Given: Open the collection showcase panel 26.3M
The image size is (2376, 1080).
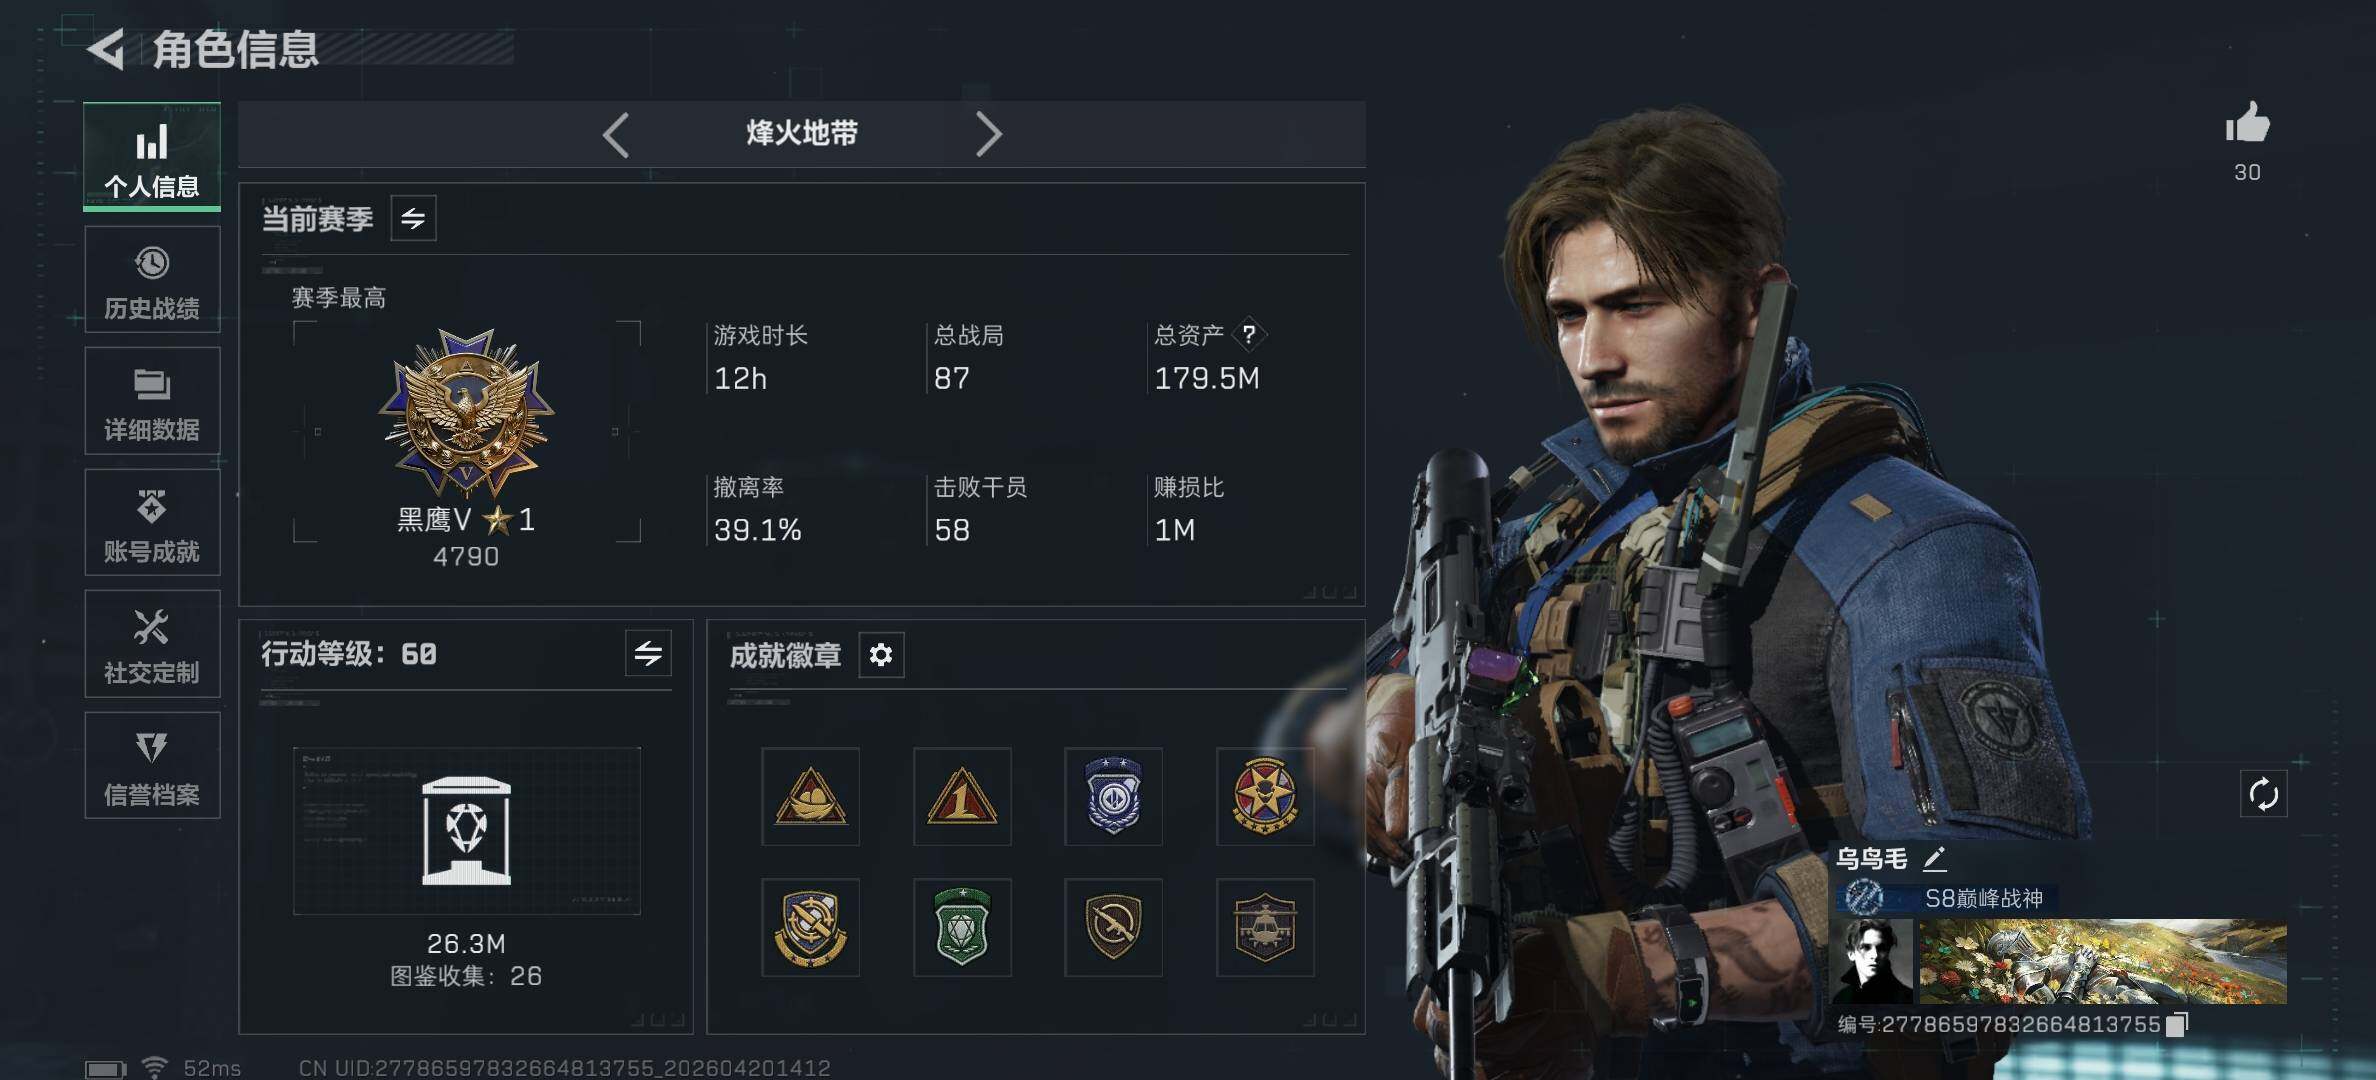Looking at the screenshot, I should click(x=466, y=831).
